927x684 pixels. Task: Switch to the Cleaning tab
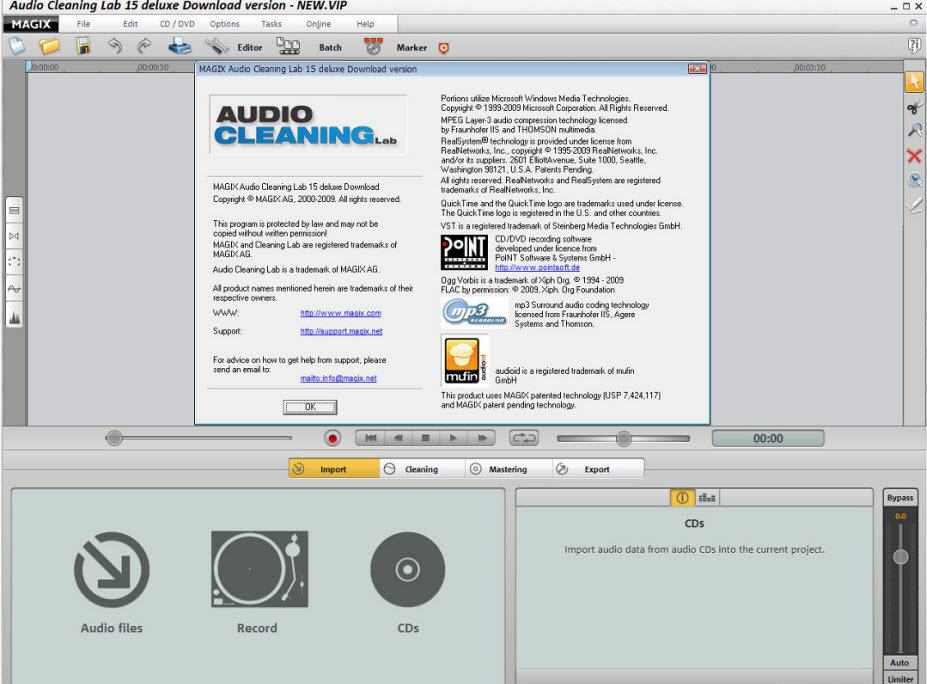[422, 469]
